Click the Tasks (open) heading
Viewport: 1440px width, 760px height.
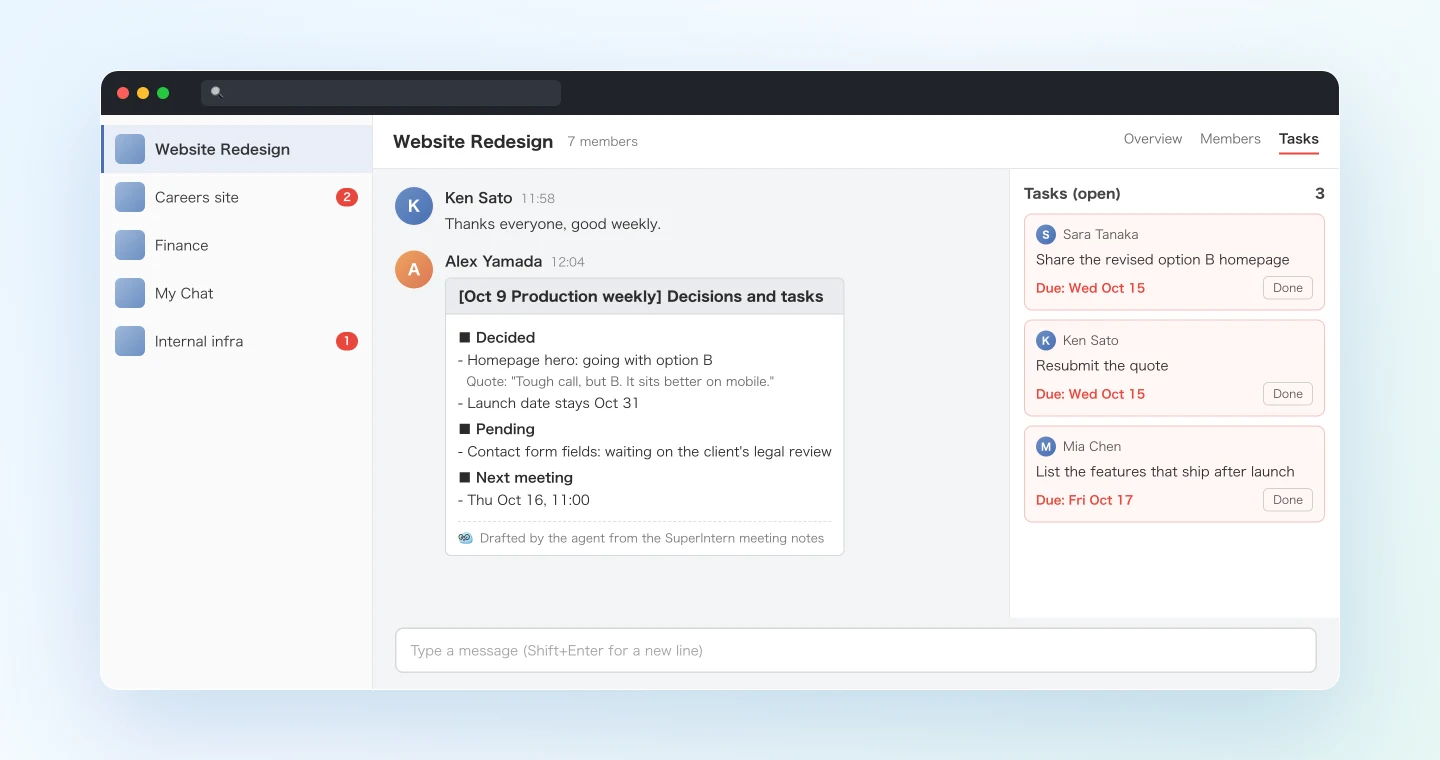point(1072,194)
